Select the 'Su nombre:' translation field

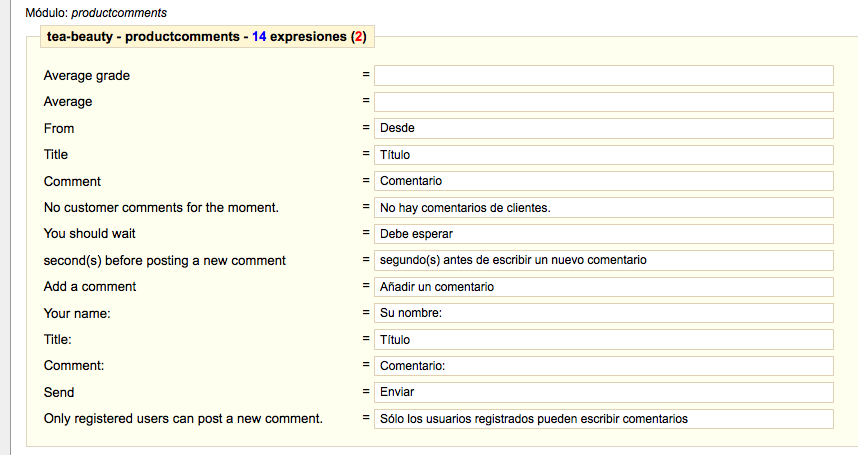603,313
